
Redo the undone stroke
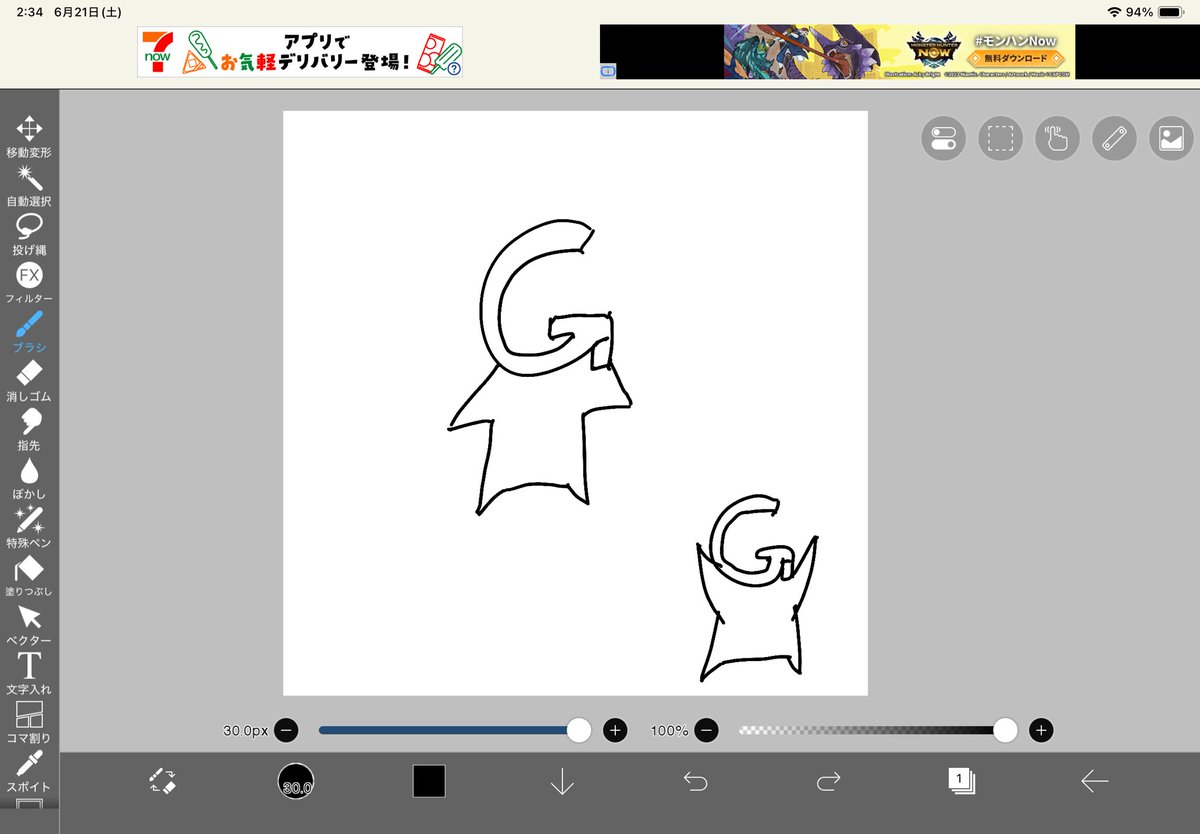coord(829,783)
